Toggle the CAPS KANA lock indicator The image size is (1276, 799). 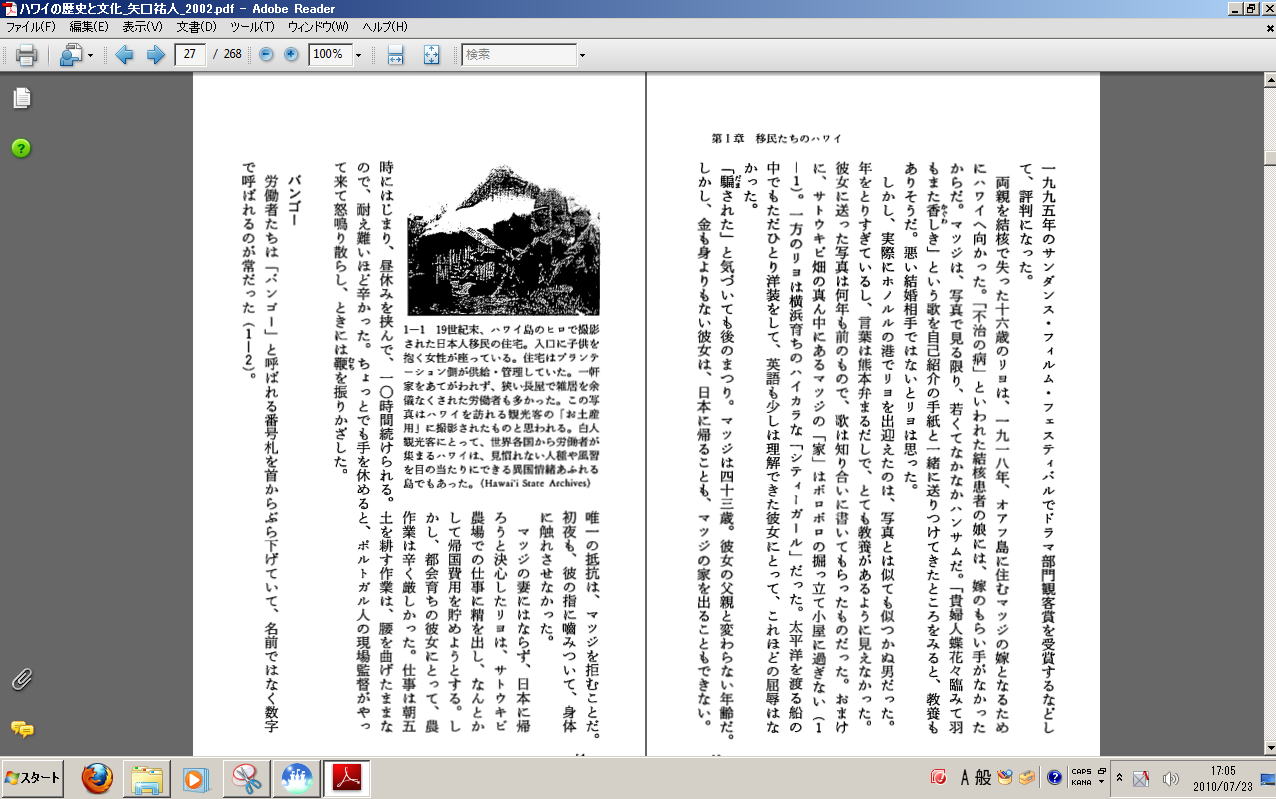point(1081,777)
